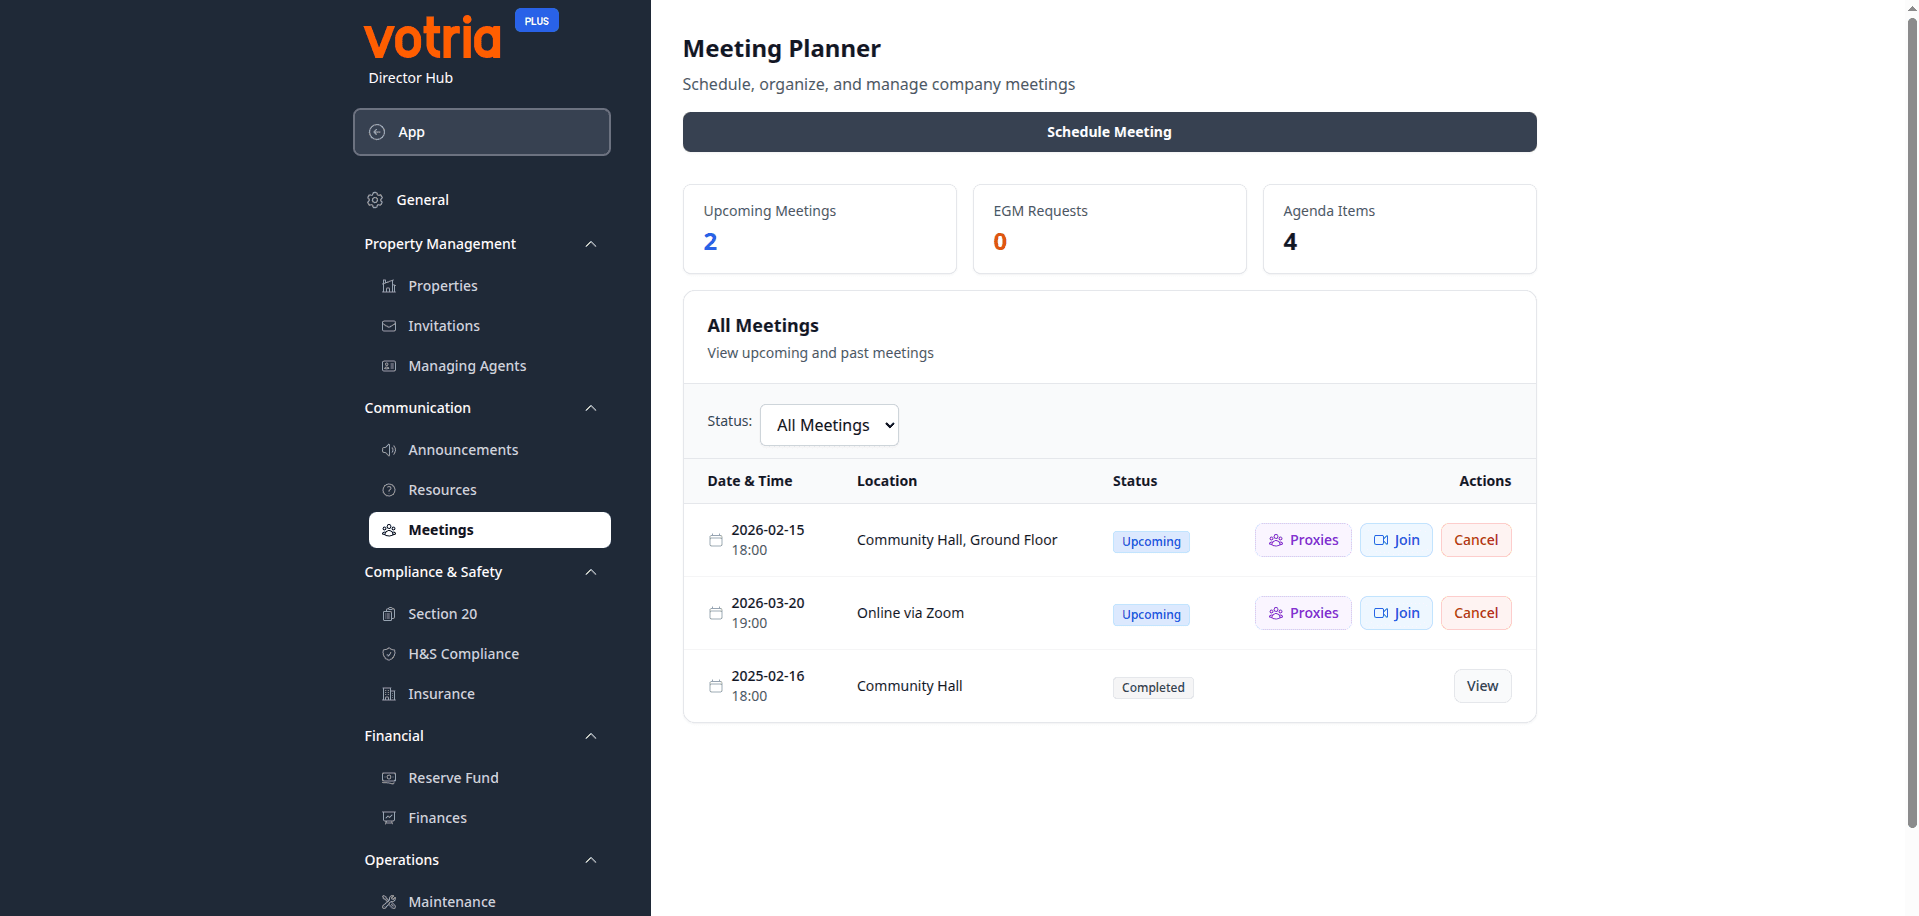Image resolution: width=1919 pixels, height=916 pixels.
Task: Open Proxies for Community Hall Ground Floor meeting
Action: [x=1302, y=540]
